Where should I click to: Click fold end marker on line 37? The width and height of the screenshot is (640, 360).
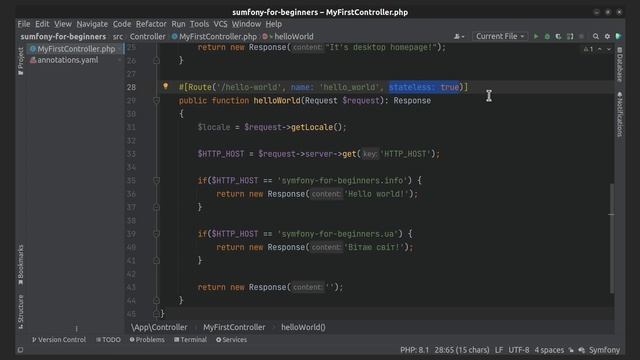pyautogui.click(x=156, y=207)
